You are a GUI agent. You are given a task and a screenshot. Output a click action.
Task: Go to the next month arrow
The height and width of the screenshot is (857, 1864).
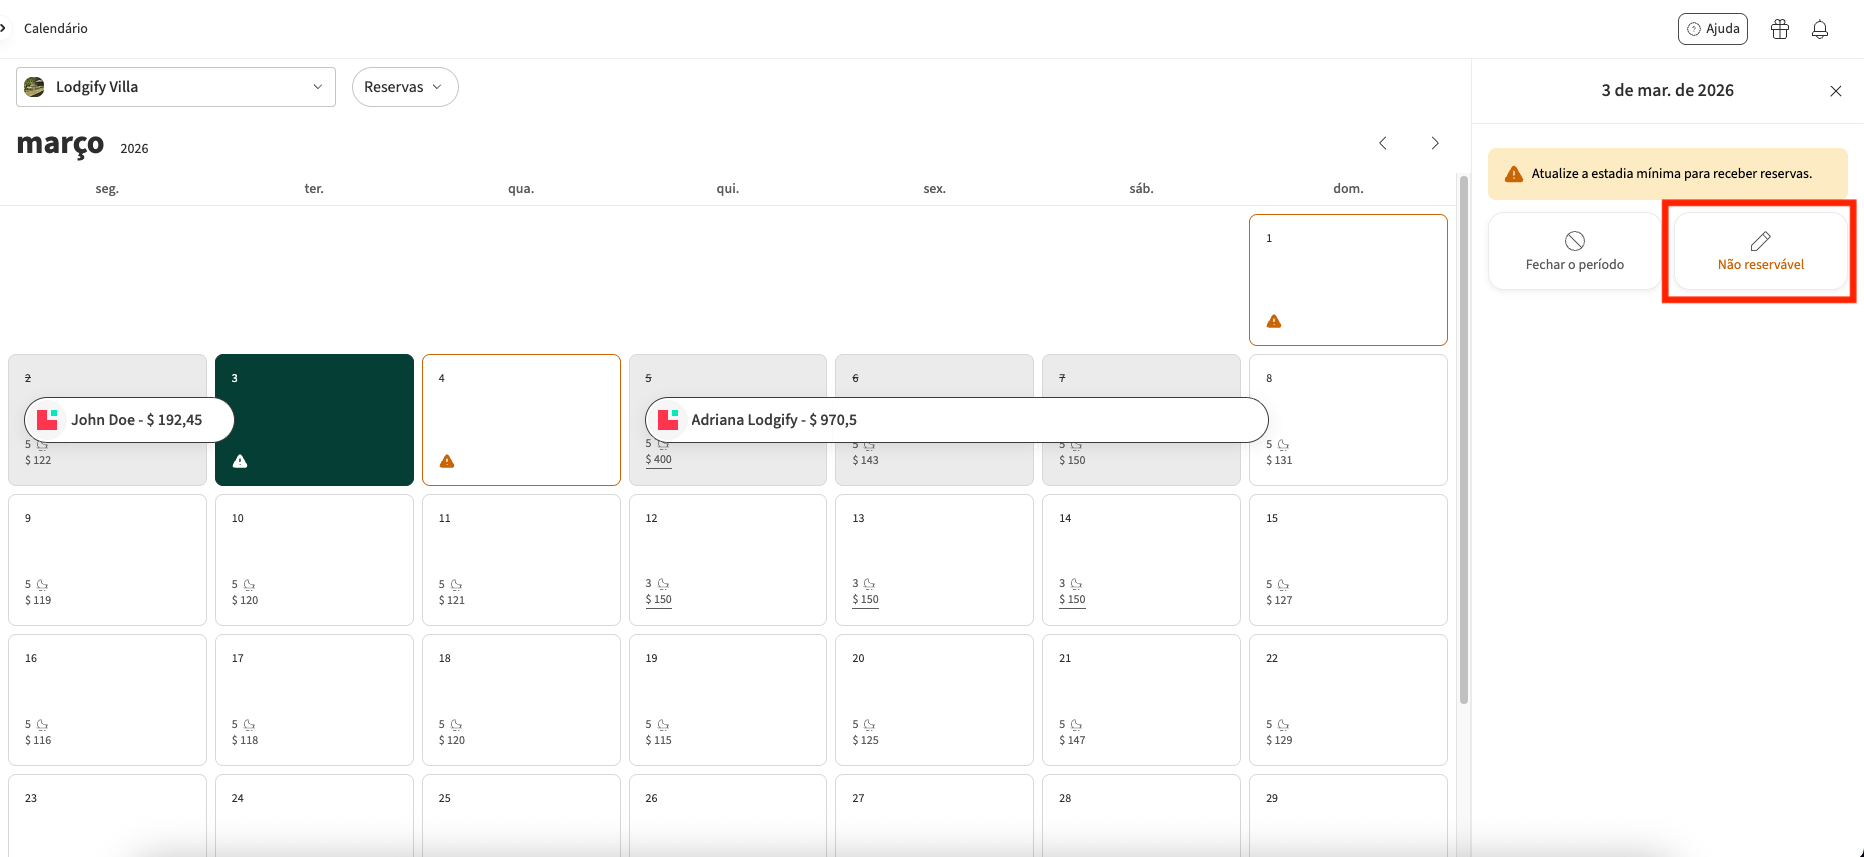click(1434, 143)
